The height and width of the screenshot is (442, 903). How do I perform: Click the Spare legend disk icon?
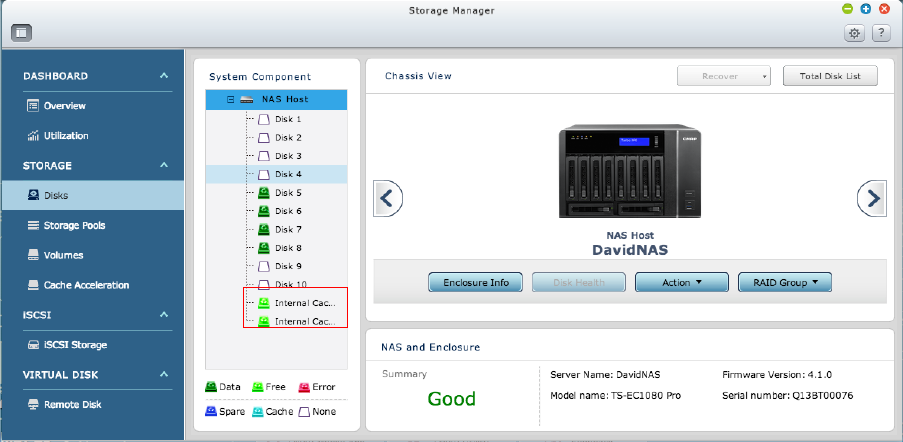[211, 411]
